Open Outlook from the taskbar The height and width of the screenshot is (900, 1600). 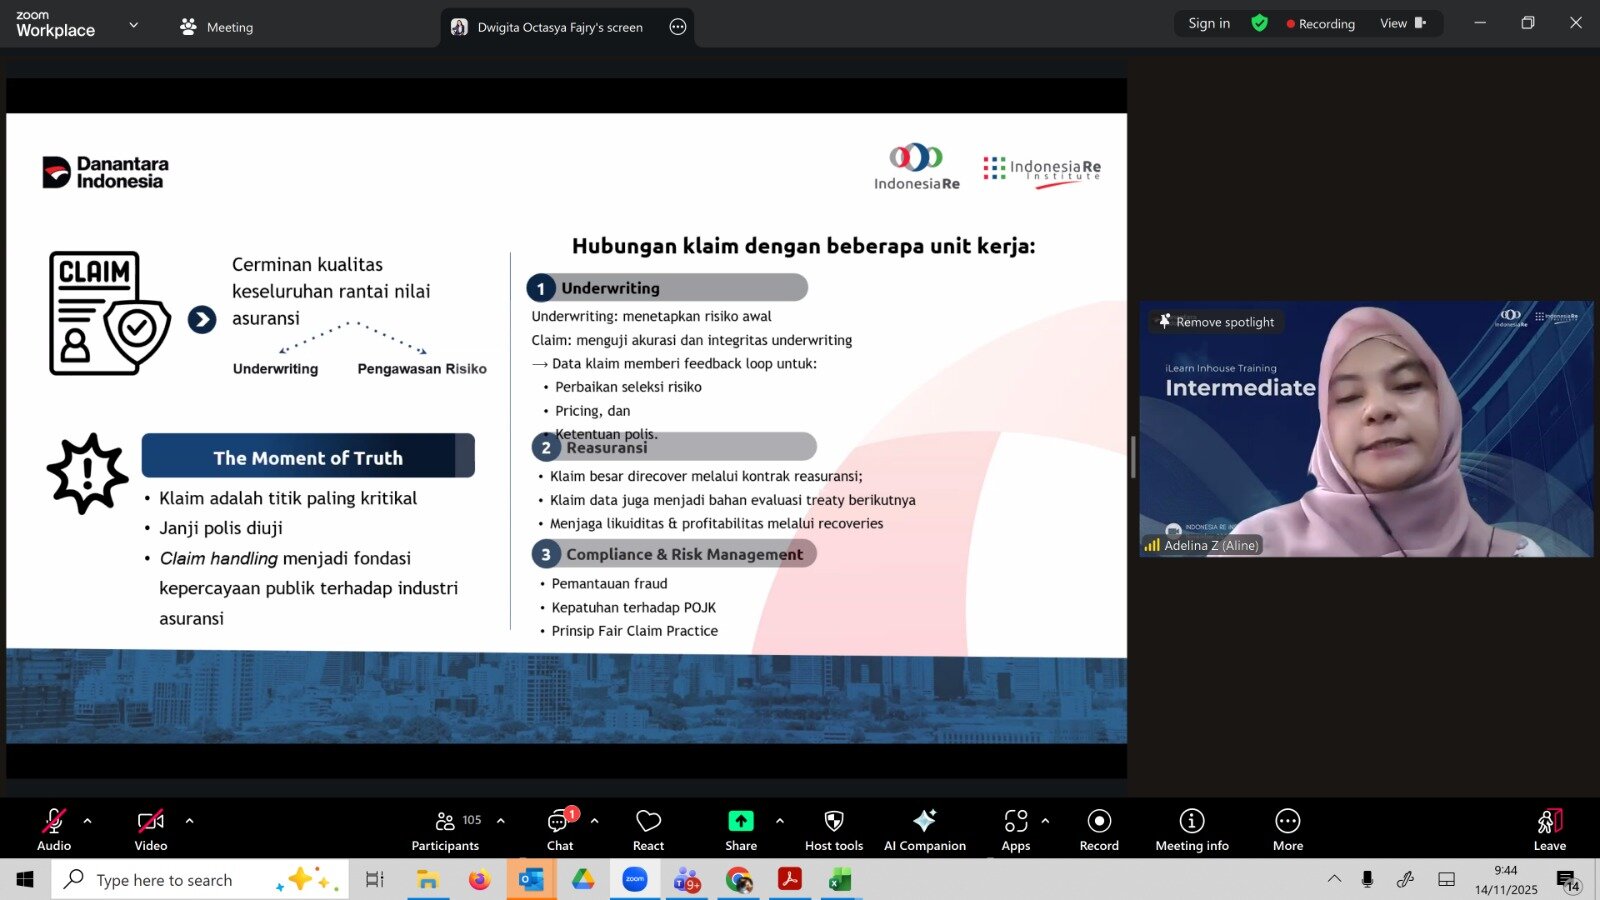pos(531,879)
